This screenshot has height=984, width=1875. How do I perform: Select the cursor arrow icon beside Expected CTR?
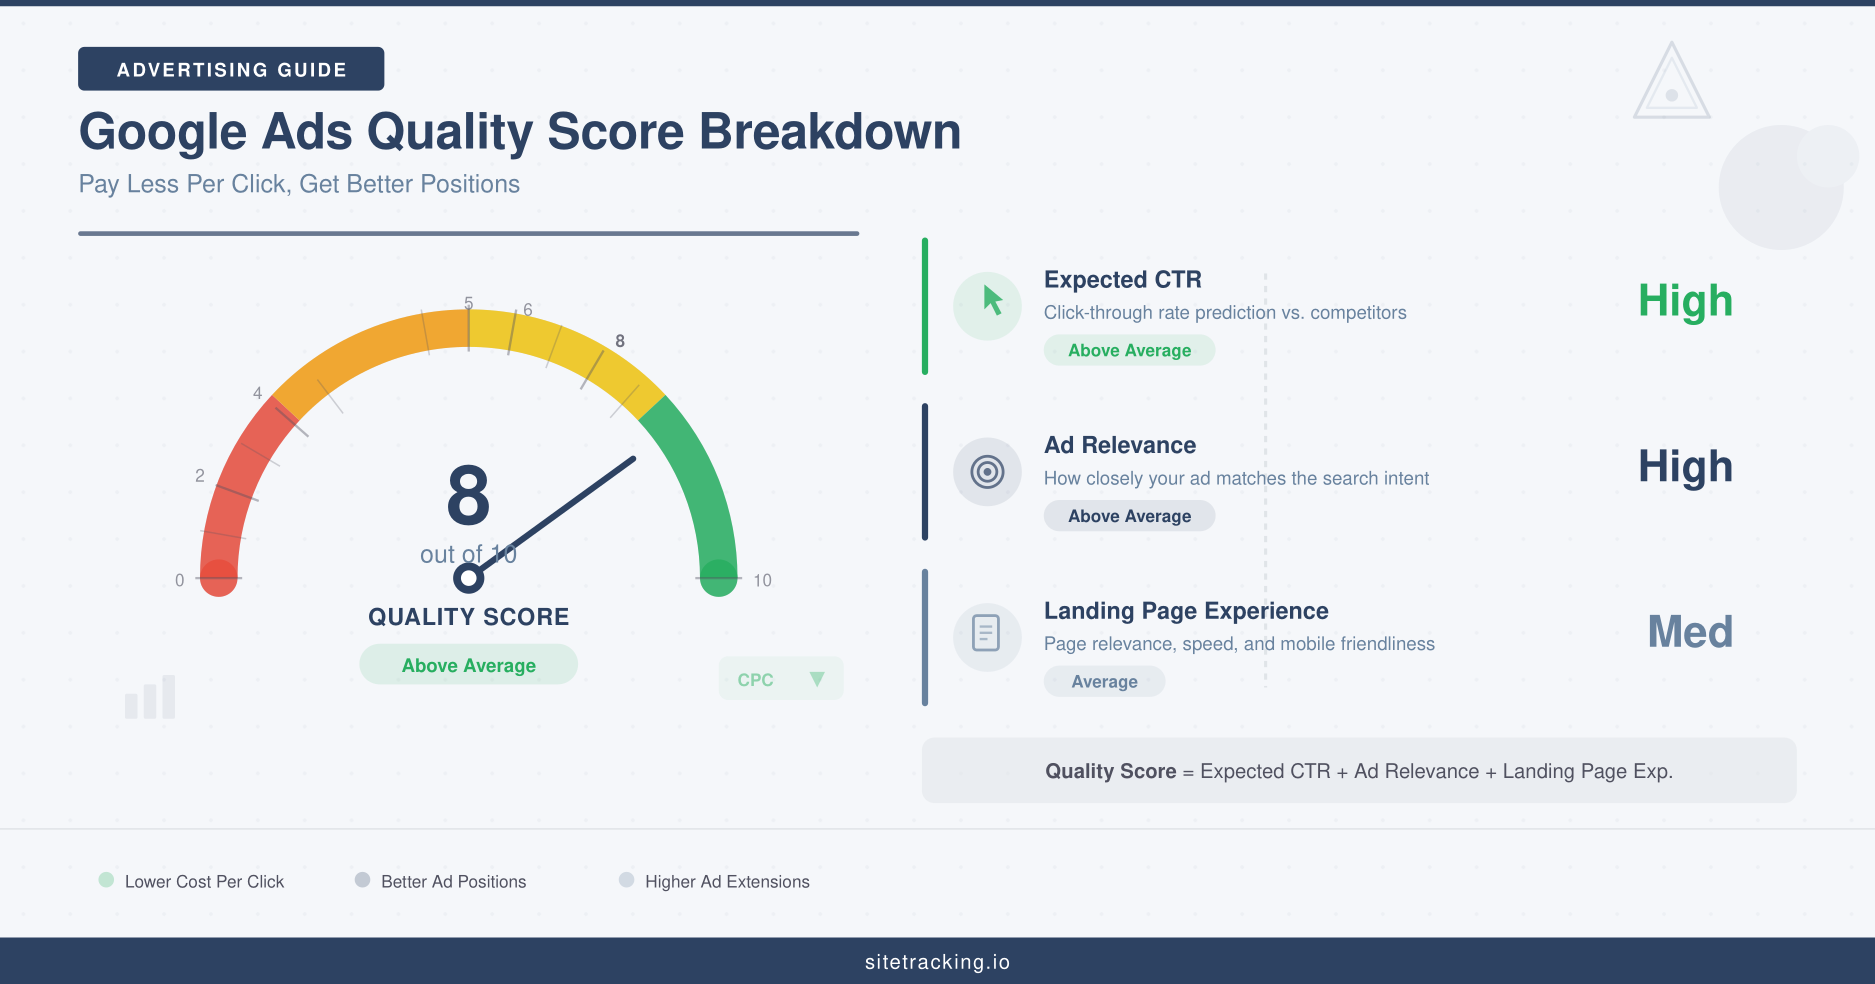(x=987, y=305)
